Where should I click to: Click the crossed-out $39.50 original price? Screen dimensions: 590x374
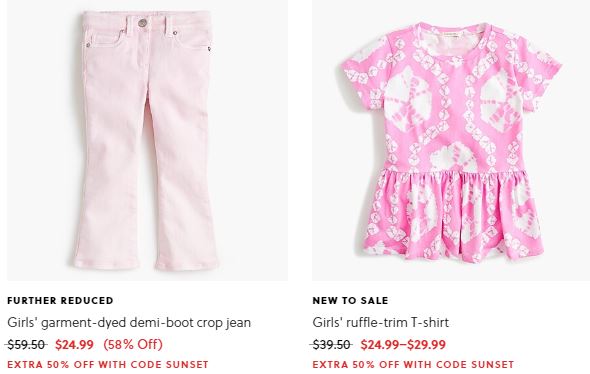click(x=332, y=344)
